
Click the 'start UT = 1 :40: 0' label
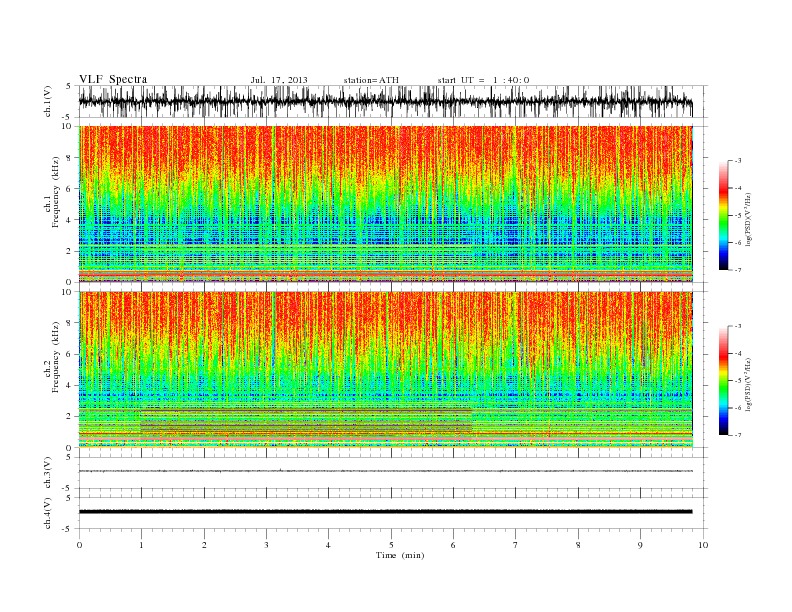(483, 80)
